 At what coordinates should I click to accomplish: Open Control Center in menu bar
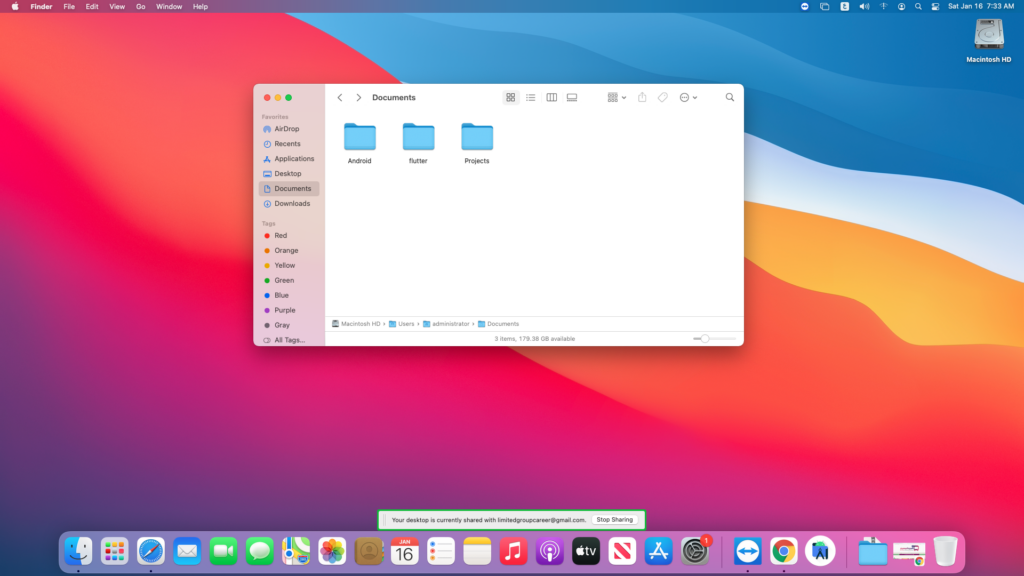pyautogui.click(x=935, y=7)
